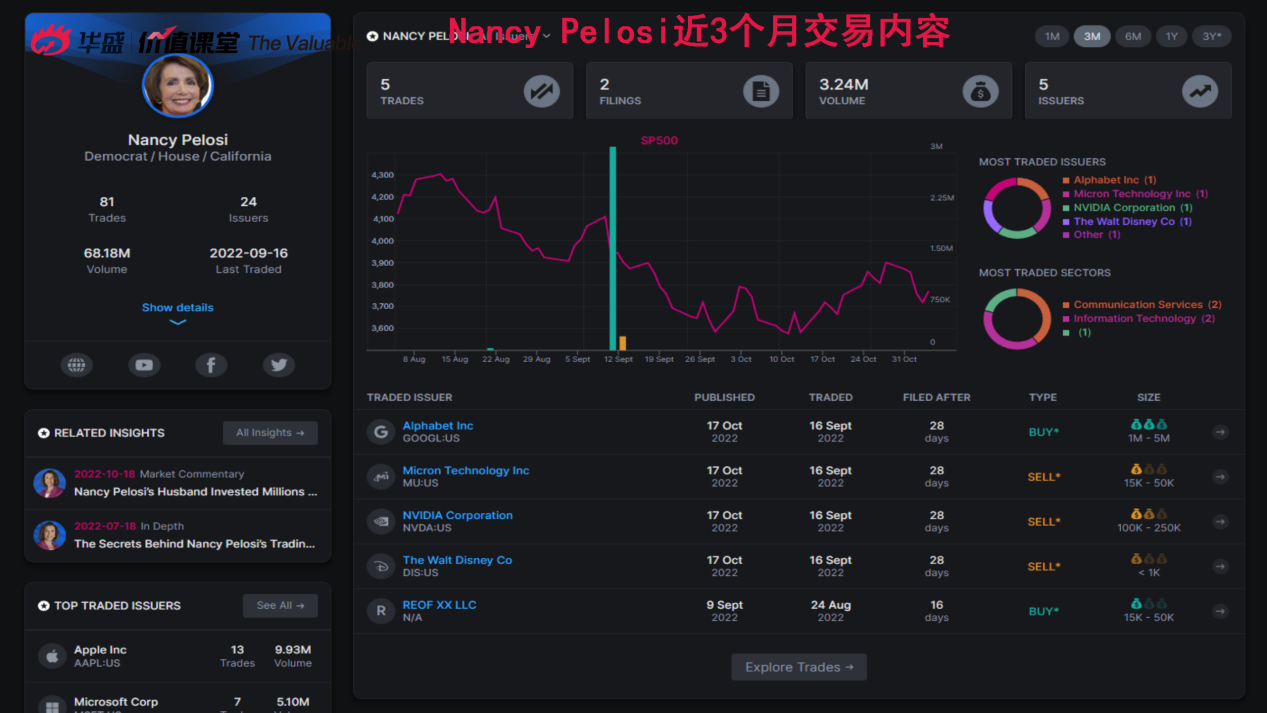The image size is (1267, 713).
Task: Click Information Technology sector legend entry
Action: [x=1139, y=319]
